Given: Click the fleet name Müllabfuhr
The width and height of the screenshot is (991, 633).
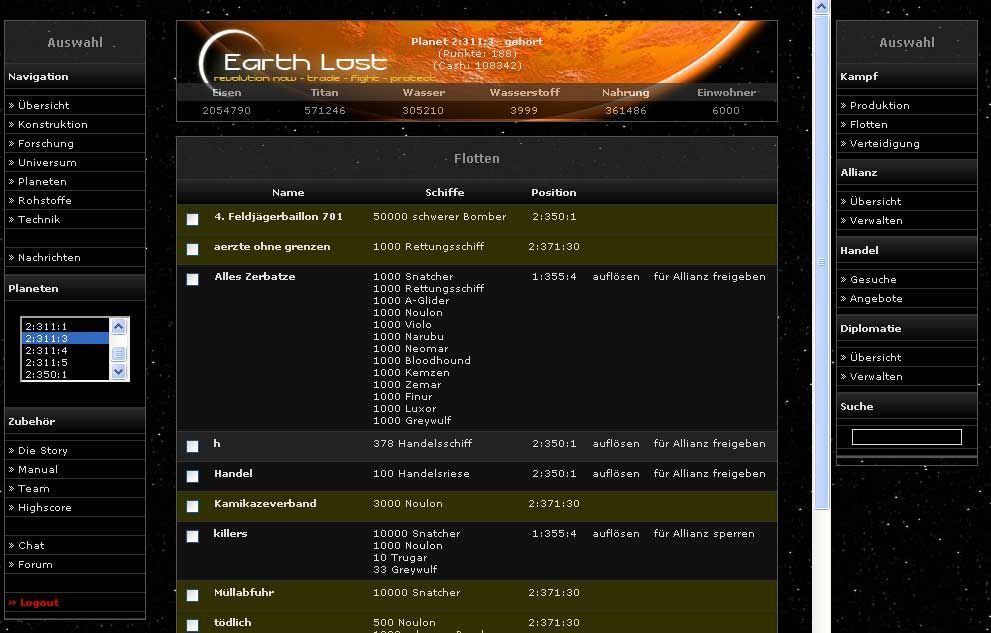Looking at the screenshot, I should click(x=244, y=593).
